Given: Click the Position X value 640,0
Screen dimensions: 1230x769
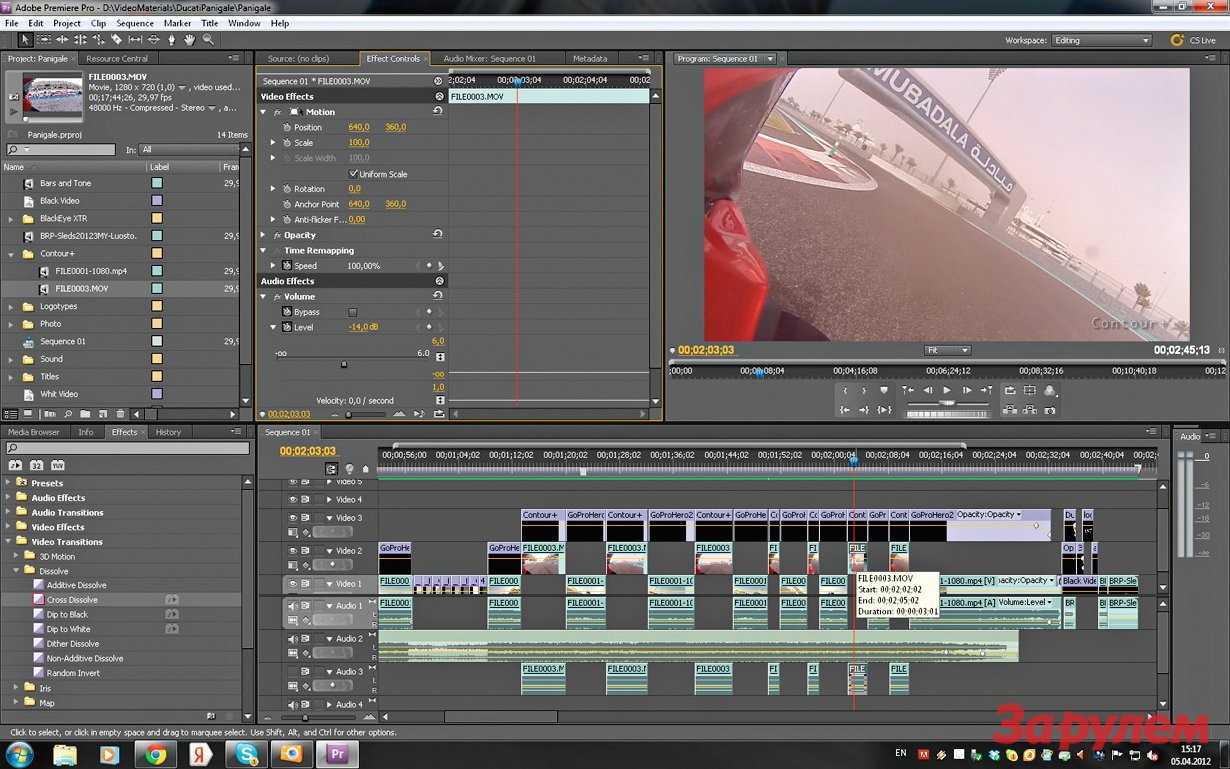Looking at the screenshot, I should [359, 127].
